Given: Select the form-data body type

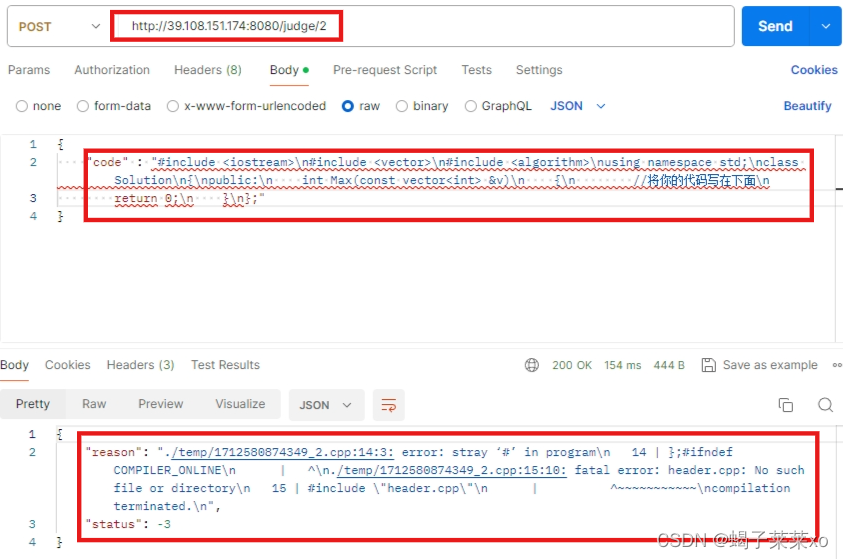Looking at the screenshot, I should (x=114, y=106).
